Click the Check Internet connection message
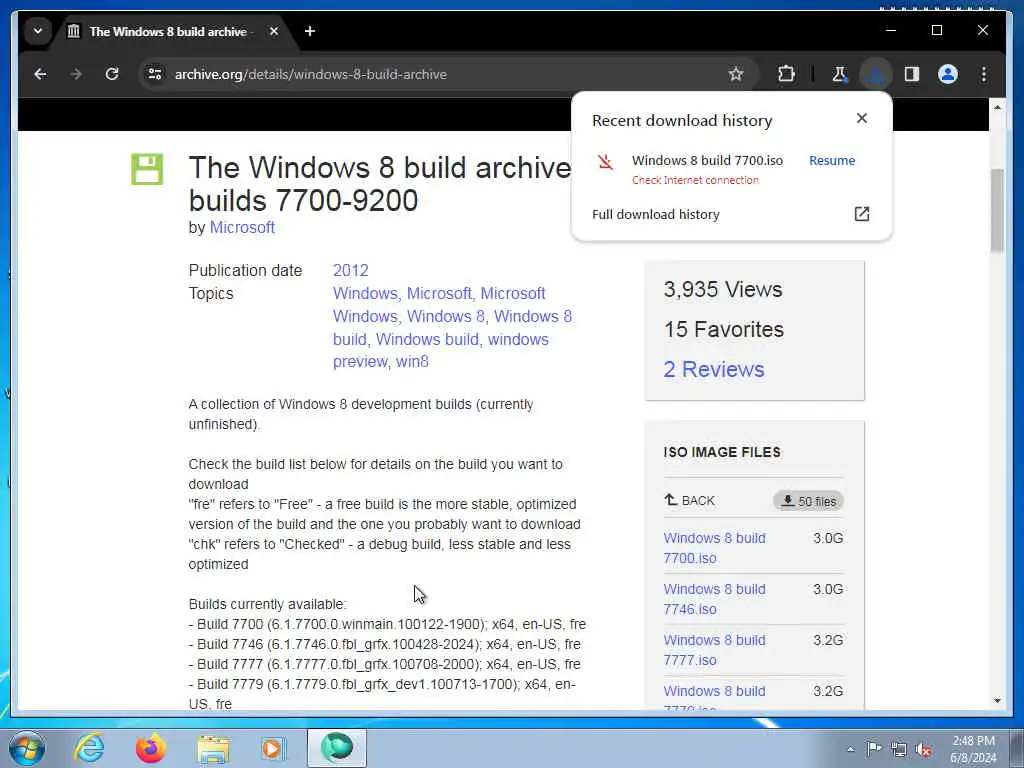Viewport: 1024px width, 768px height. pos(695,180)
